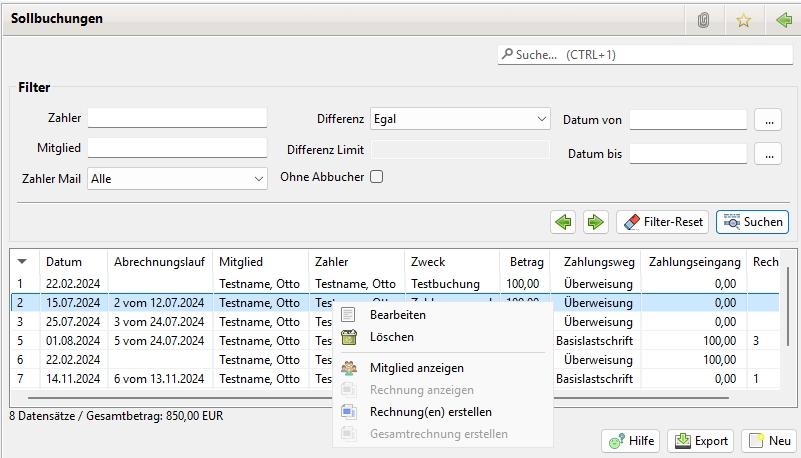
Task: Click the paperclip attachment icon
Action: click(704, 20)
